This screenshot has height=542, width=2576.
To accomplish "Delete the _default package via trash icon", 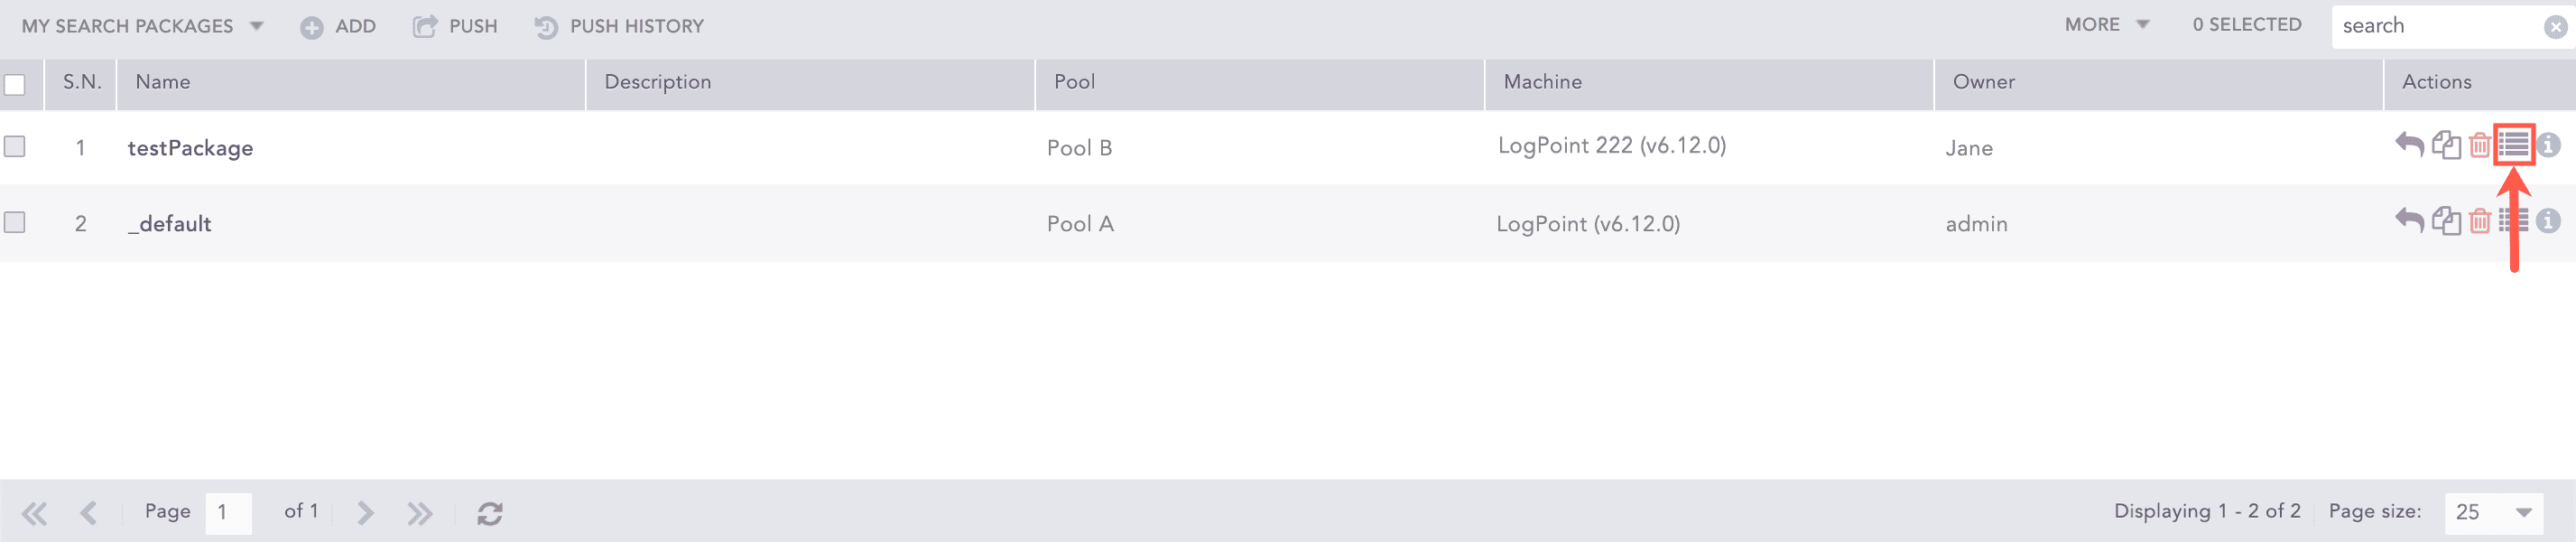I will point(2479,221).
